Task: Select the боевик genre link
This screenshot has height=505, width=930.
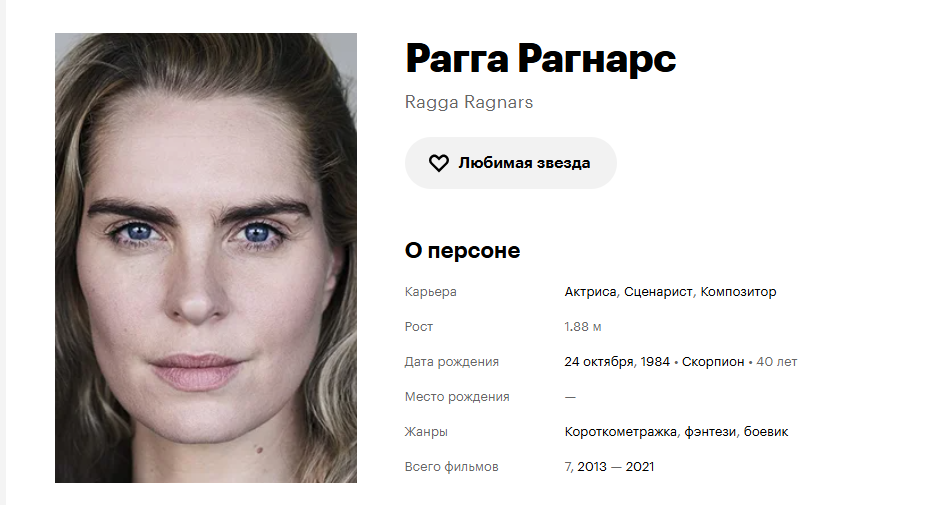Action: (766, 432)
